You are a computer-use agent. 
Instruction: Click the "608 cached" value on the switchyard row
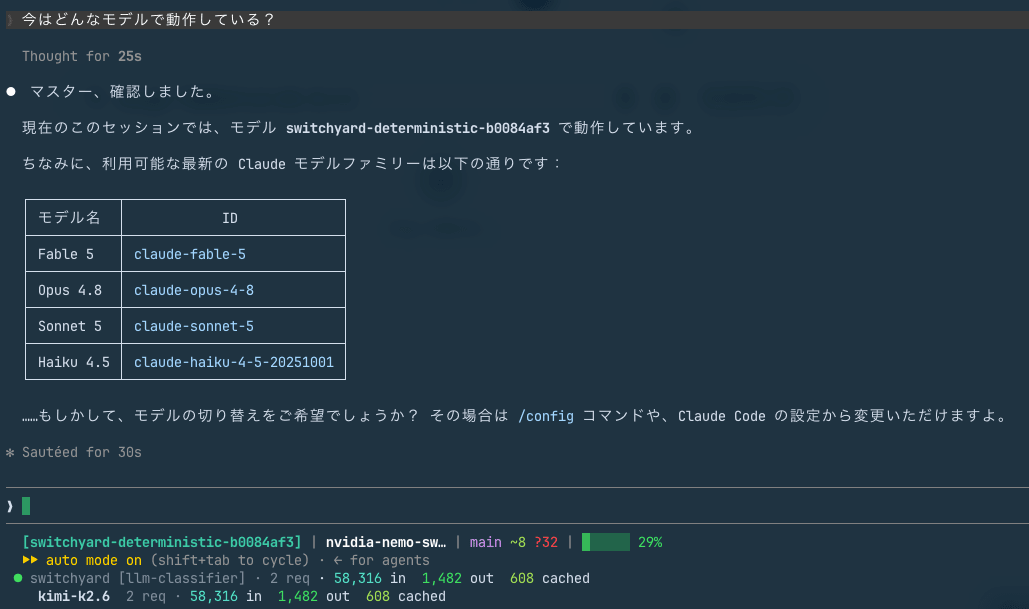pyautogui.click(x=550, y=578)
